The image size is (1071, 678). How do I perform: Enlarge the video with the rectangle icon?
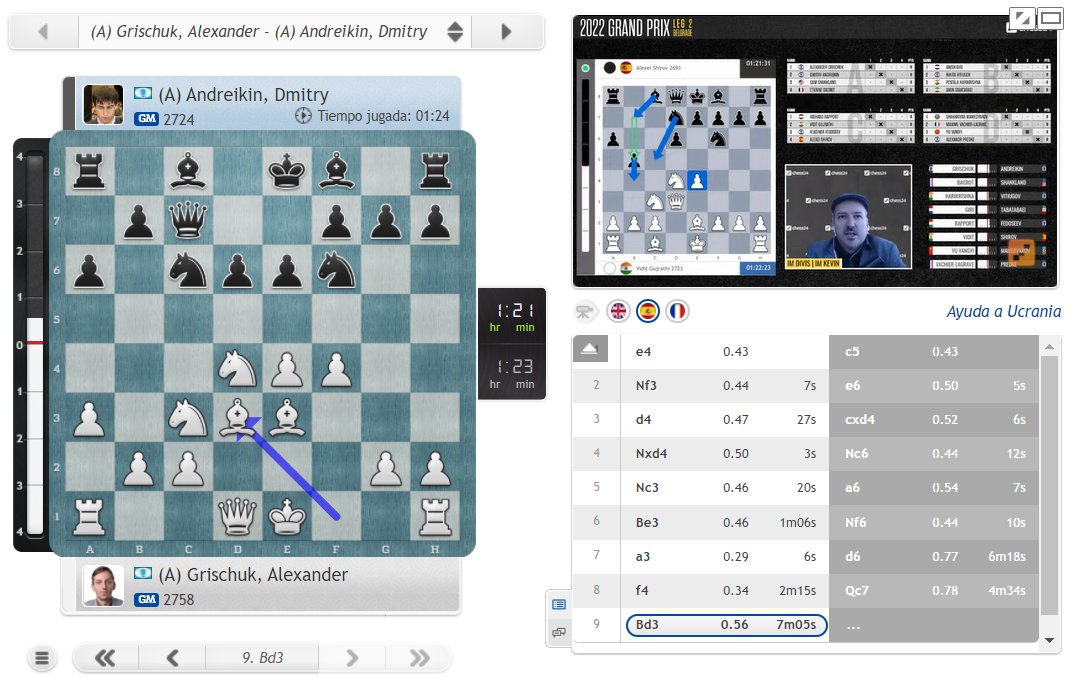(1051, 18)
